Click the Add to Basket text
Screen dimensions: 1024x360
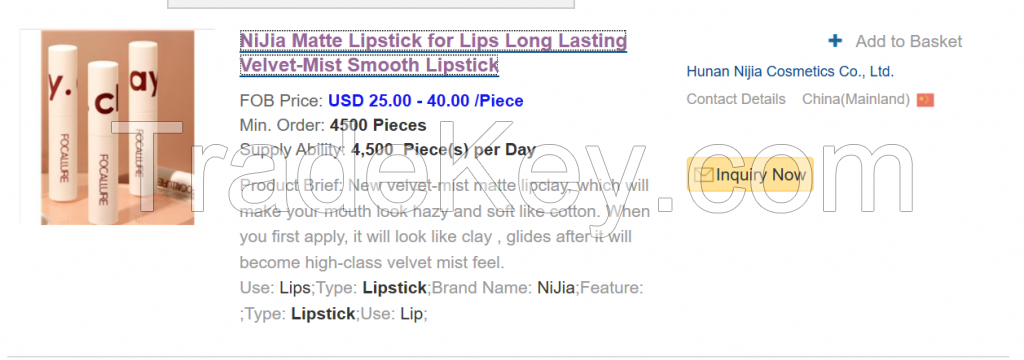point(908,42)
